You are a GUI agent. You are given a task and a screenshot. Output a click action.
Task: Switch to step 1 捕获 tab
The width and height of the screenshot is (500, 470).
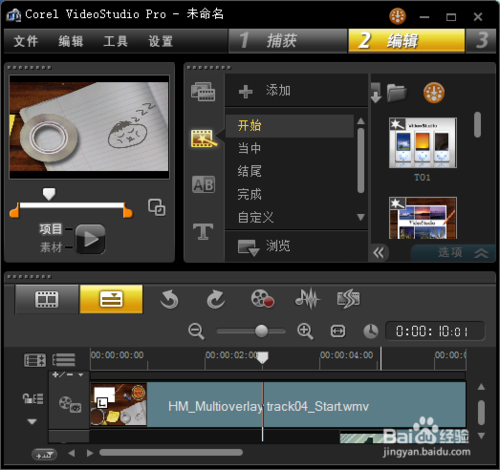tap(288, 41)
